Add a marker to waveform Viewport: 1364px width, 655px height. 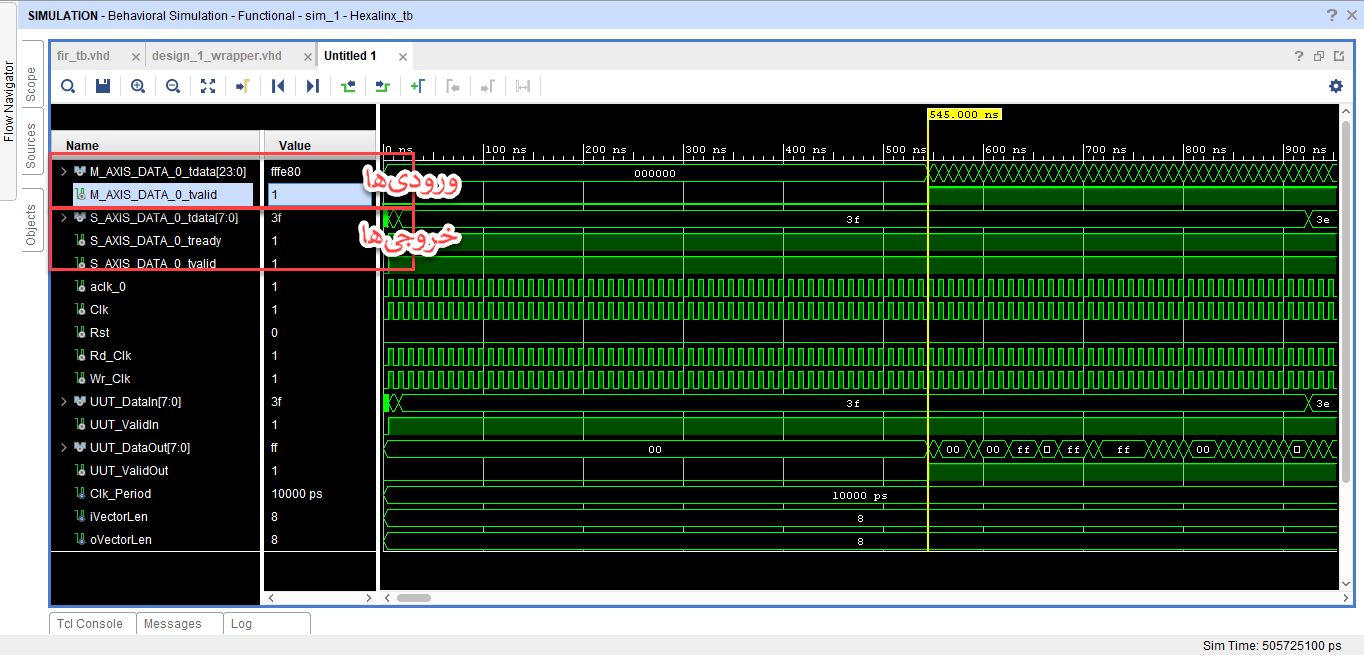tap(418, 87)
